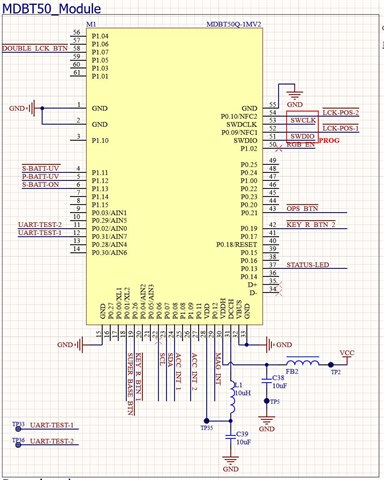Click the S-BATT-UV net label
Screen dimensions: 384x480
click(x=40, y=168)
